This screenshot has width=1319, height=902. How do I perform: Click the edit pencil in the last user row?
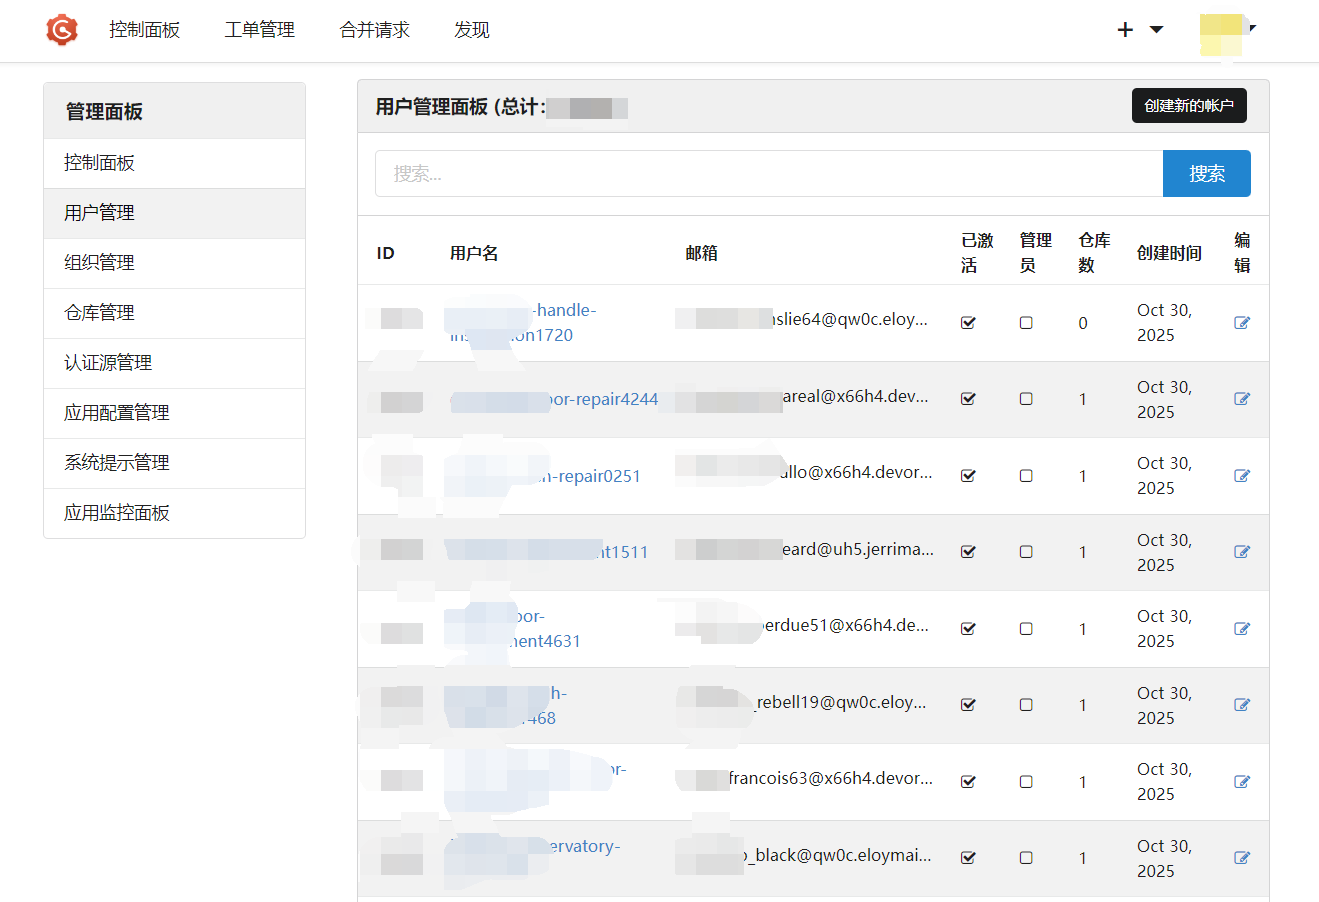click(x=1241, y=857)
